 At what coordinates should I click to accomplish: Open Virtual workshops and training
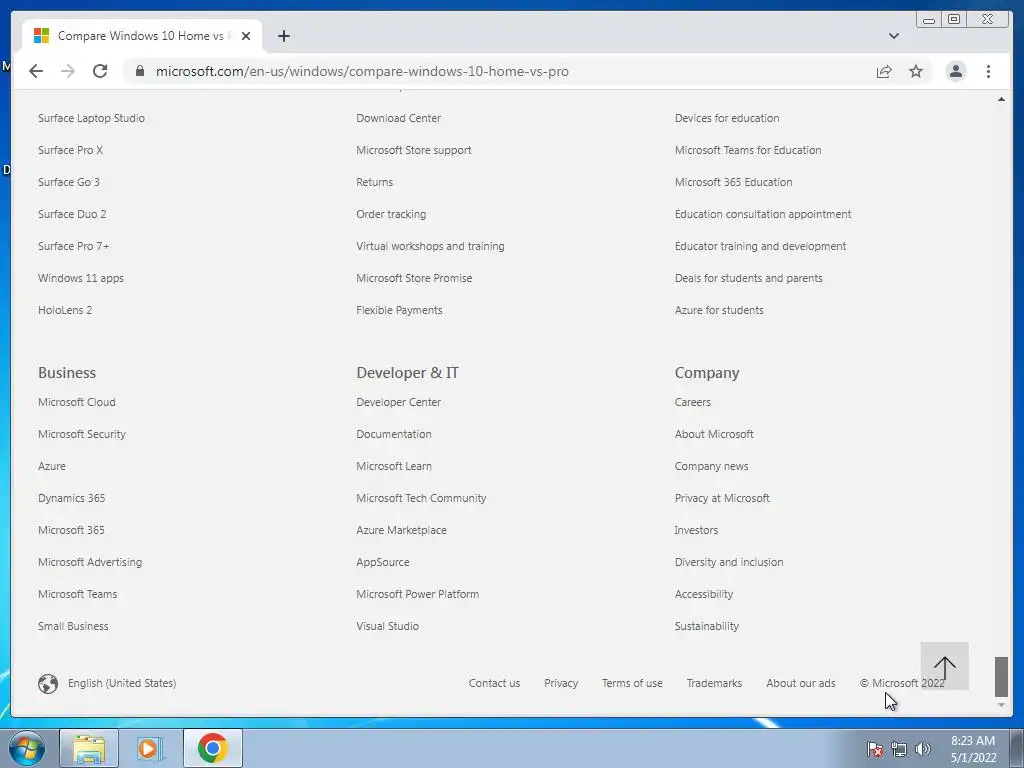pyautogui.click(x=430, y=246)
